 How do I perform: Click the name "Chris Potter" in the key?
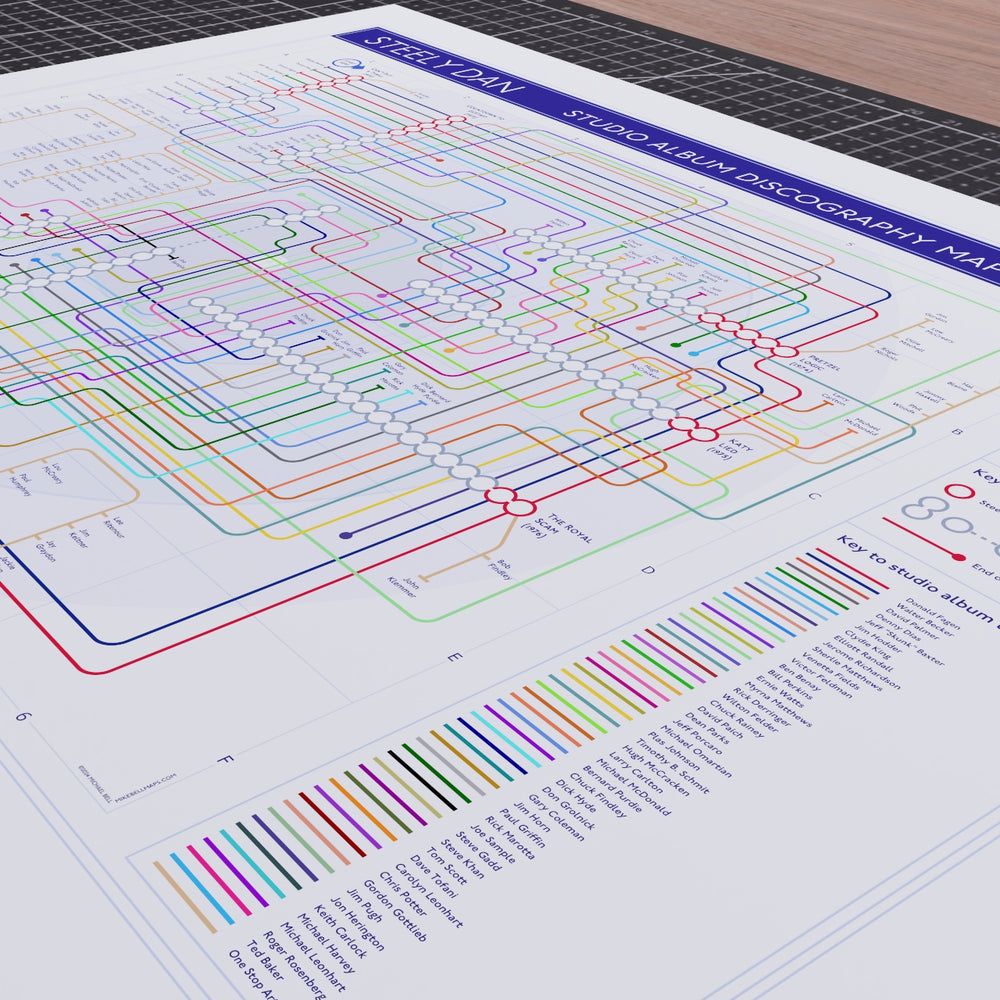tap(403, 894)
